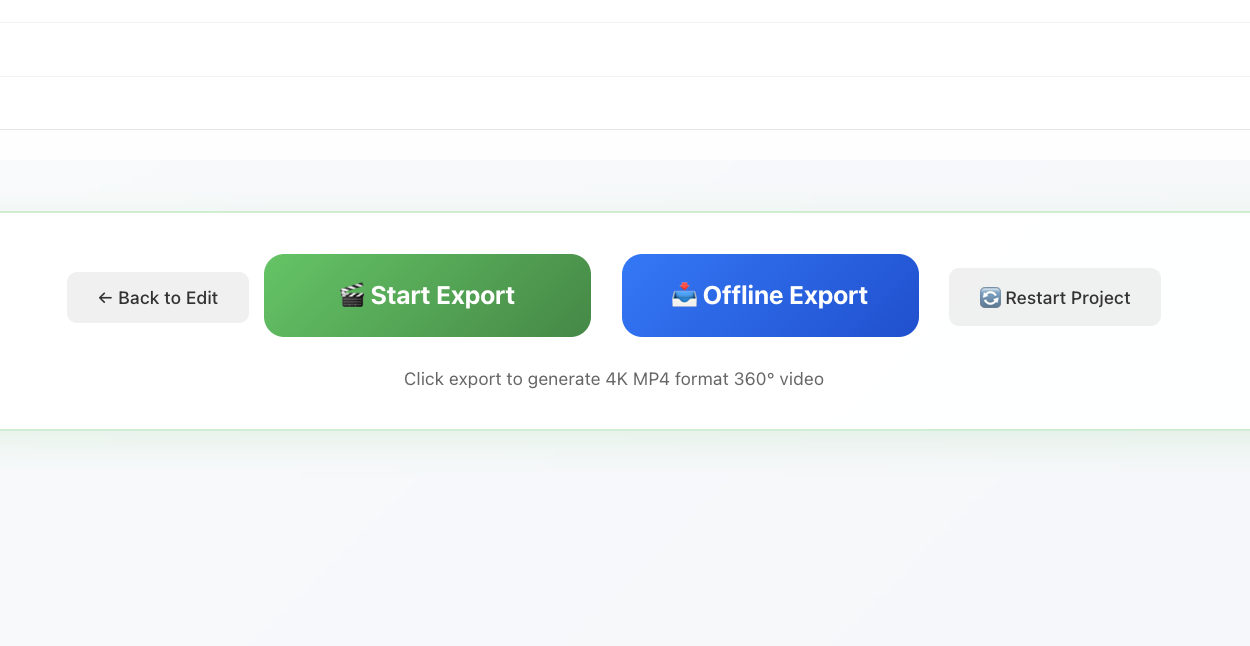
Task: Click the empty gray area below the export panel
Action: click(x=625, y=538)
